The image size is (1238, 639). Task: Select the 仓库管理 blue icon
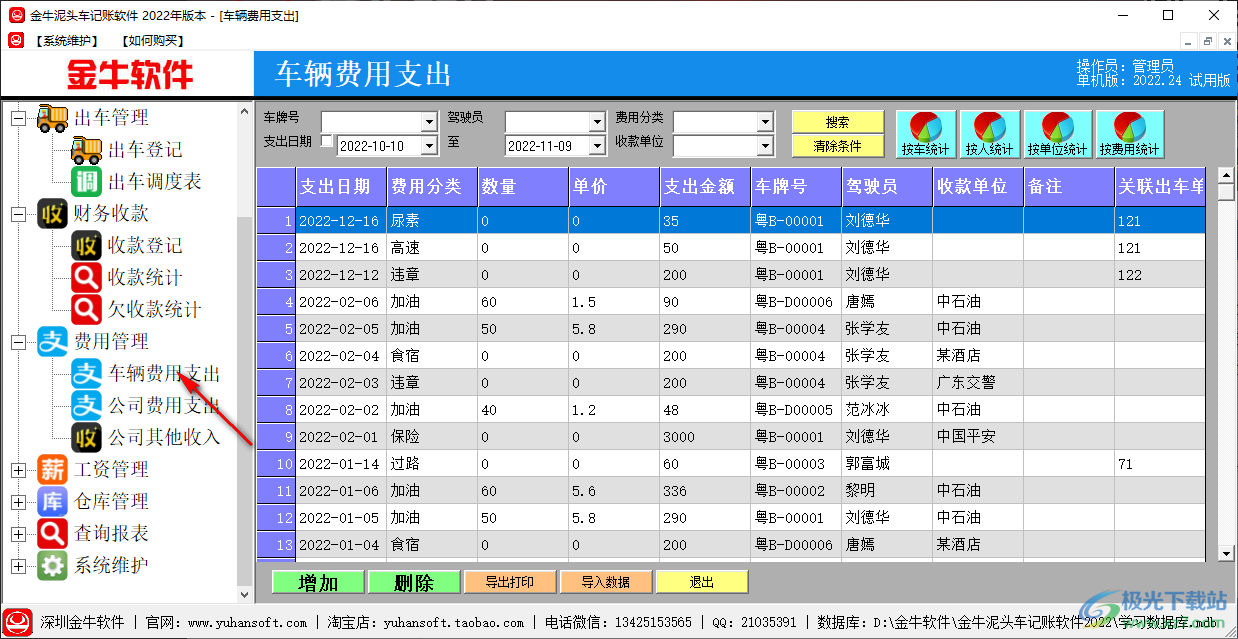[x=53, y=501]
